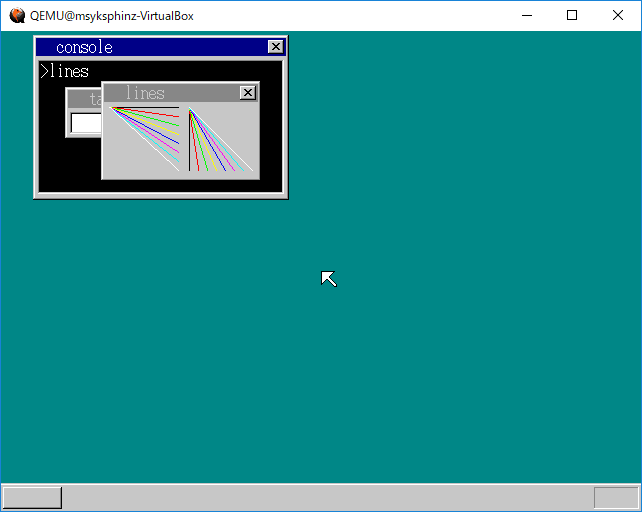Click the console window title bar
Viewport: 642px width, 512px height.
click(160, 47)
